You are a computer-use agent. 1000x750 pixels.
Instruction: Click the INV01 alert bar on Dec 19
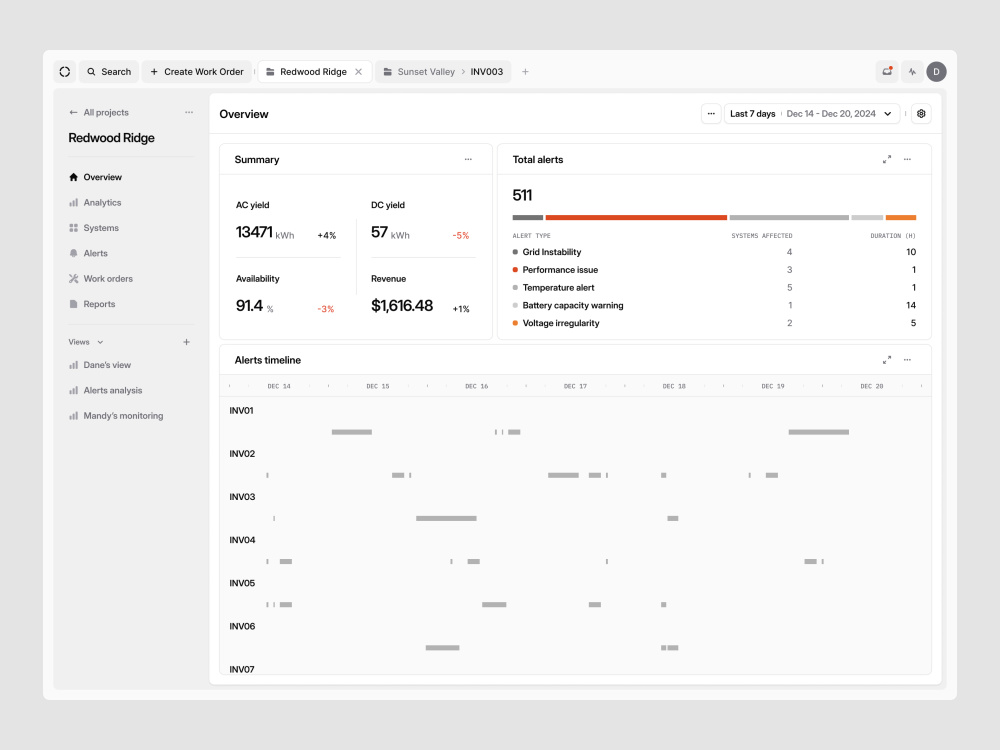point(818,432)
